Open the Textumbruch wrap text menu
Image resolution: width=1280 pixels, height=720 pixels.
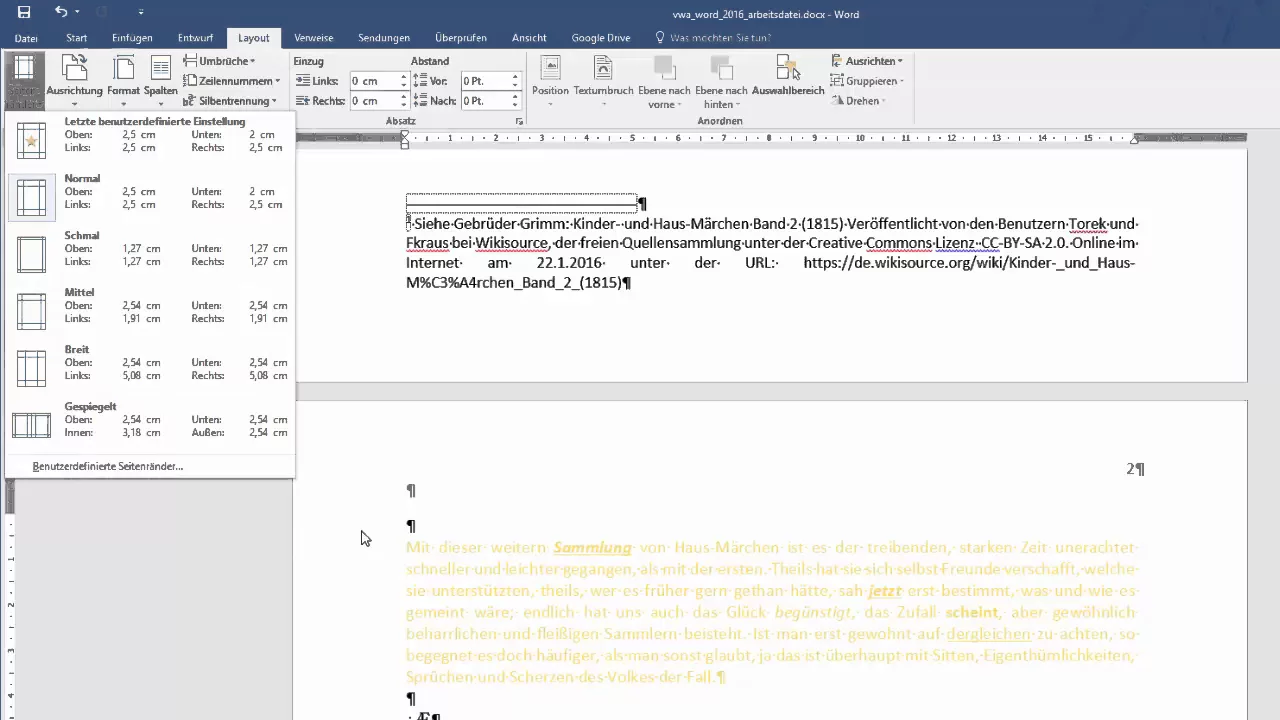point(603,81)
